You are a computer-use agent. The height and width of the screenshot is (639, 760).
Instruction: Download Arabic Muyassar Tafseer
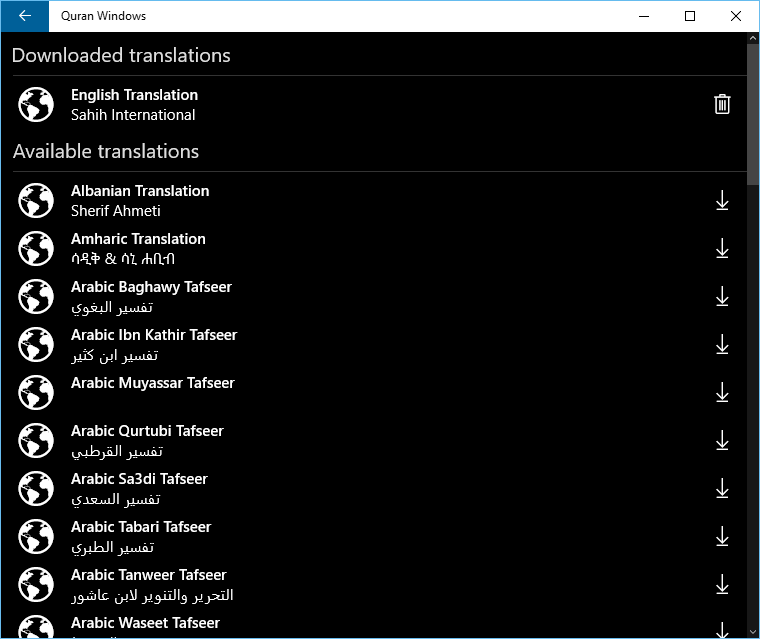(722, 393)
